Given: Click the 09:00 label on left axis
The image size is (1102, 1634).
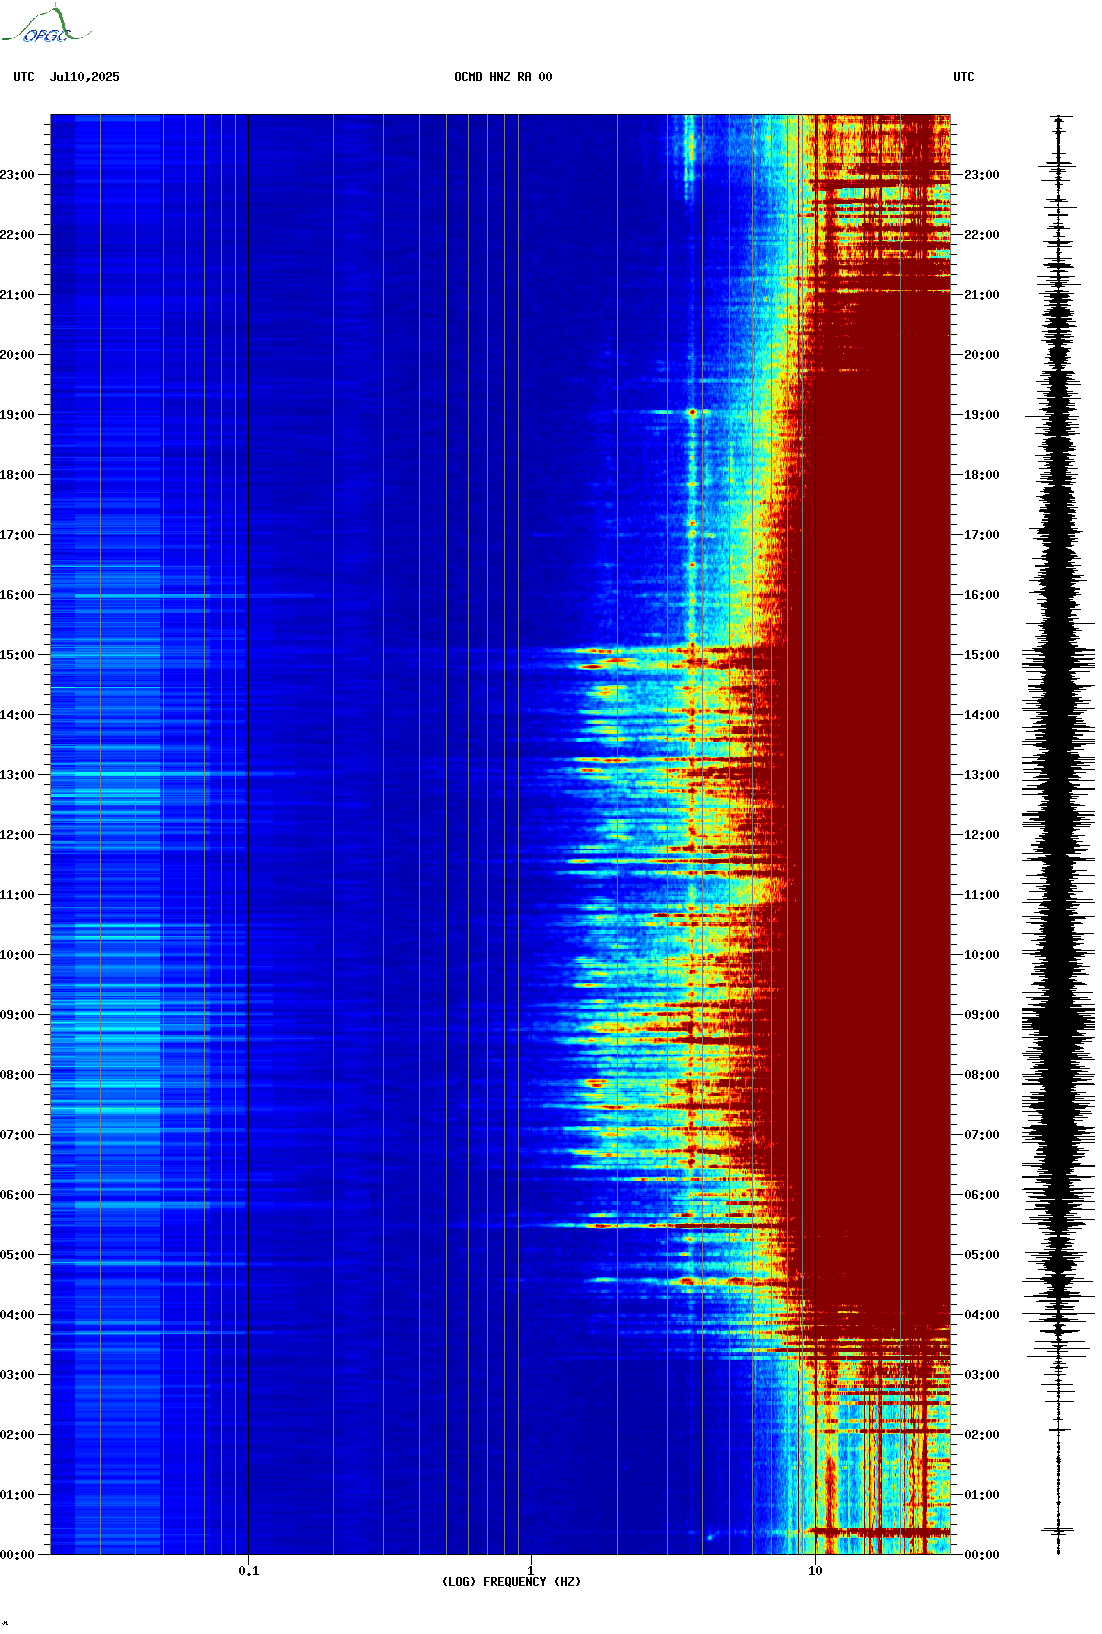Looking at the screenshot, I should pyautogui.click(x=17, y=1015).
